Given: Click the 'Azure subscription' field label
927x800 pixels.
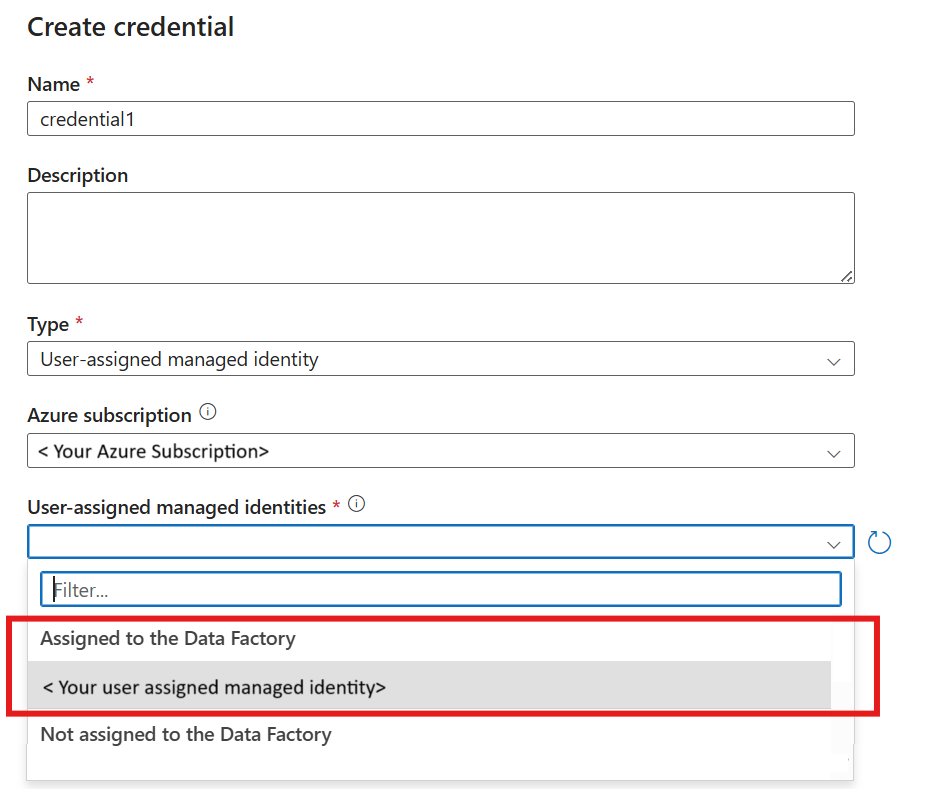Looking at the screenshot, I should pyautogui.click(x=109, y=415).
